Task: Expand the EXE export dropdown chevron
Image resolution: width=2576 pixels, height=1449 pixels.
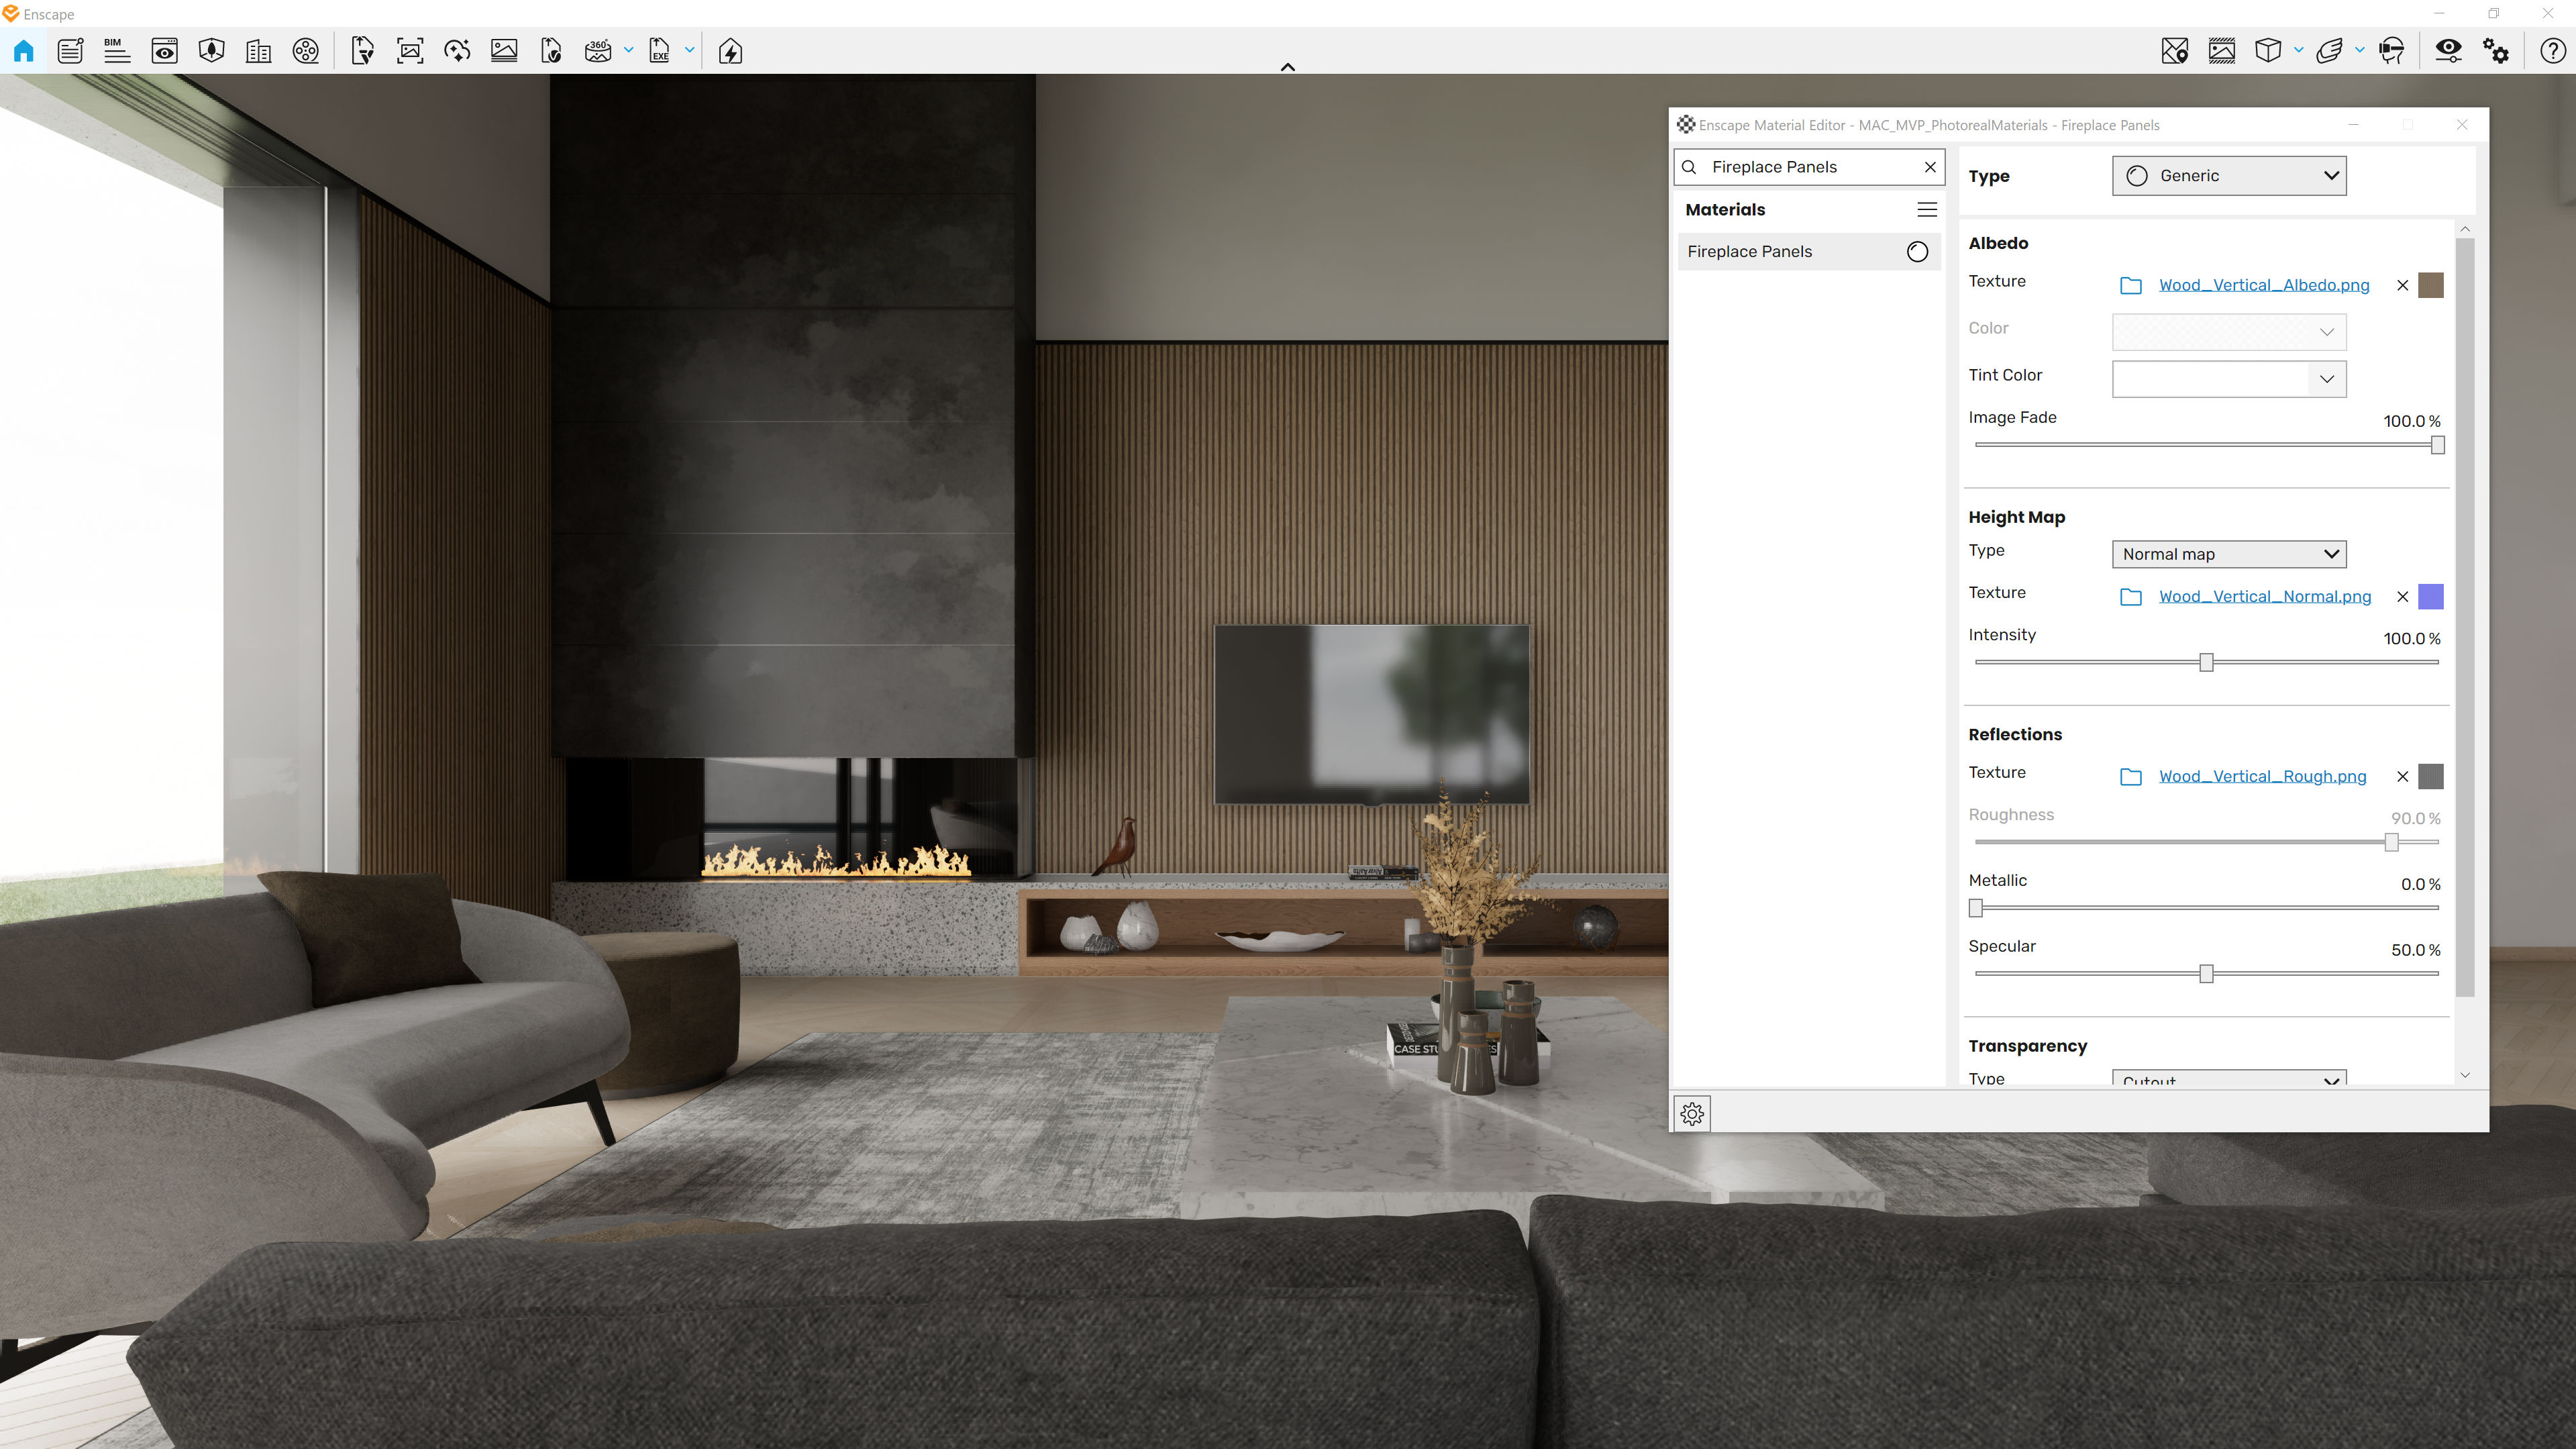Action: (689, 50)
